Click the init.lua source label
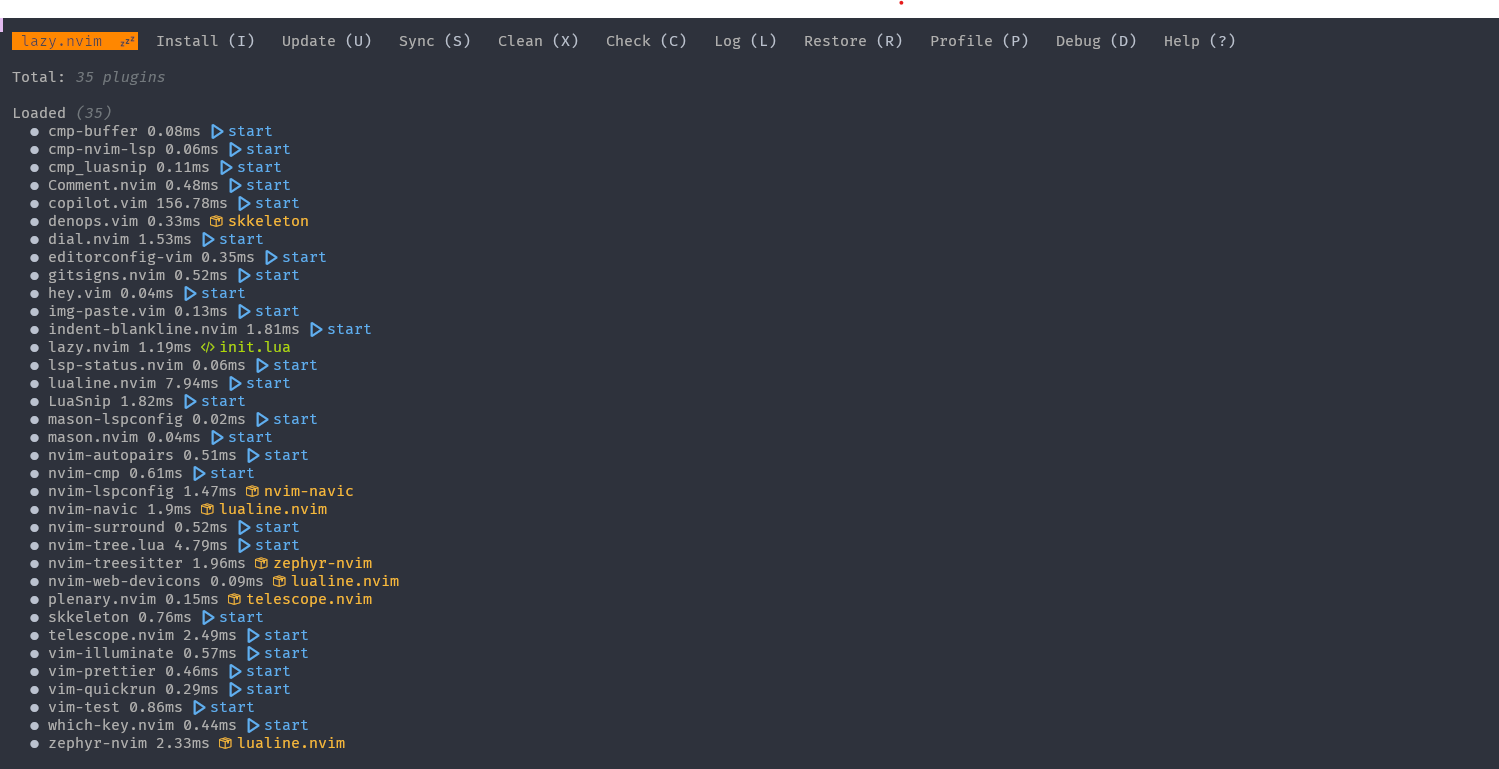Viewport: 1499px width, 769px height. click(x=255, y=347)
